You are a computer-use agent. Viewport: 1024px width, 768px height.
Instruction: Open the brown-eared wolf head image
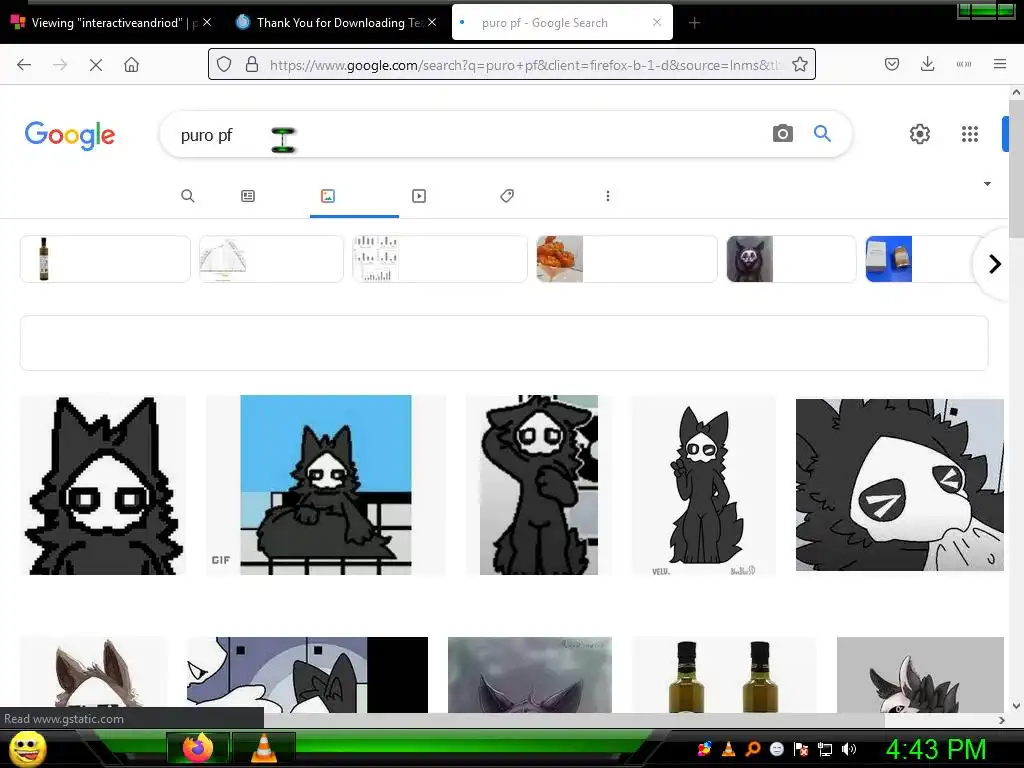[x=93, y=673]
